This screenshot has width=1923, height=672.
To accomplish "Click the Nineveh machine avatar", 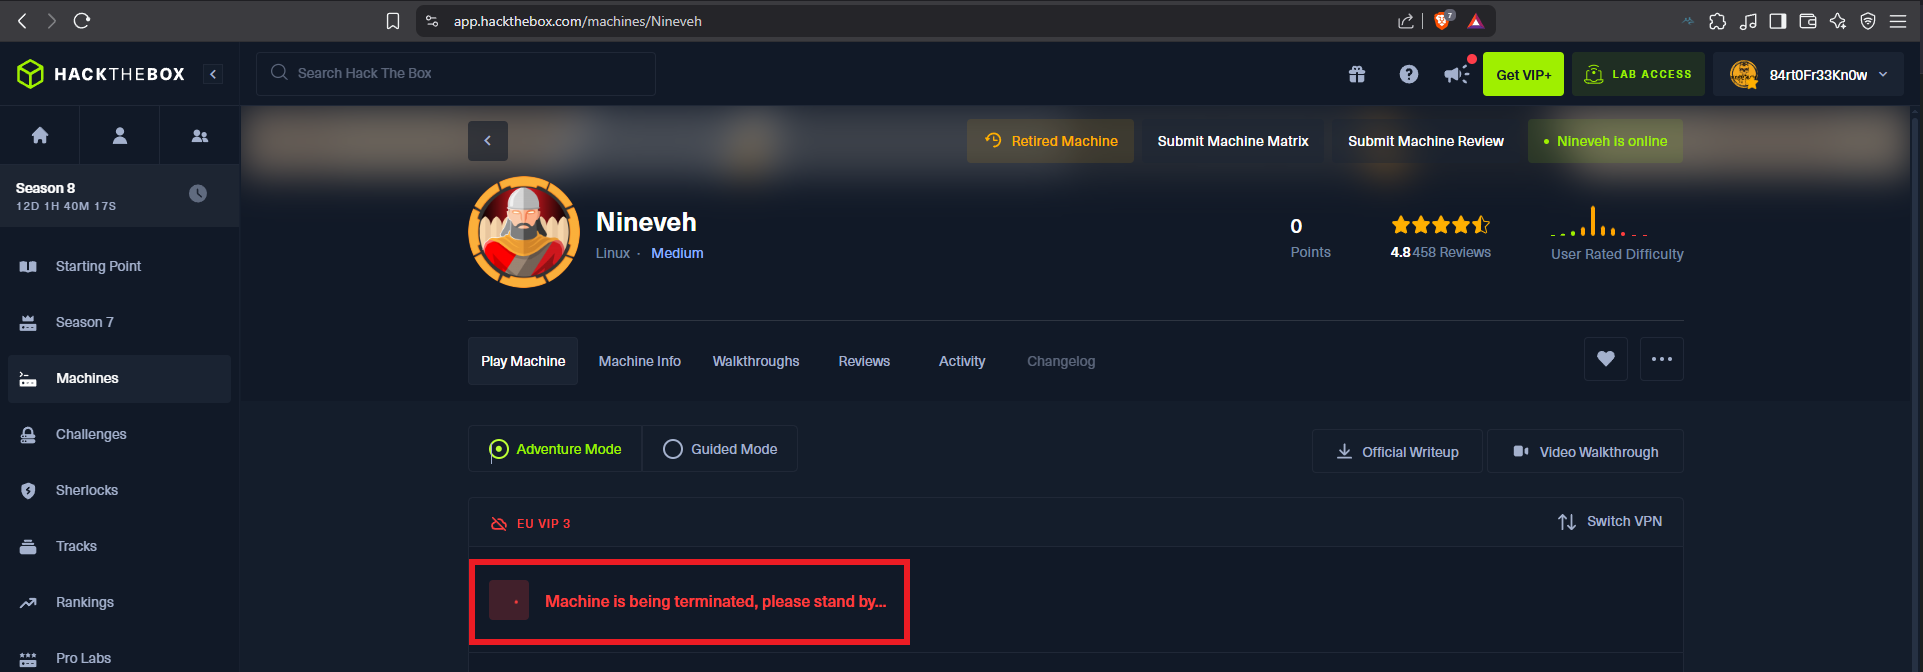I will tap(524, 232).
